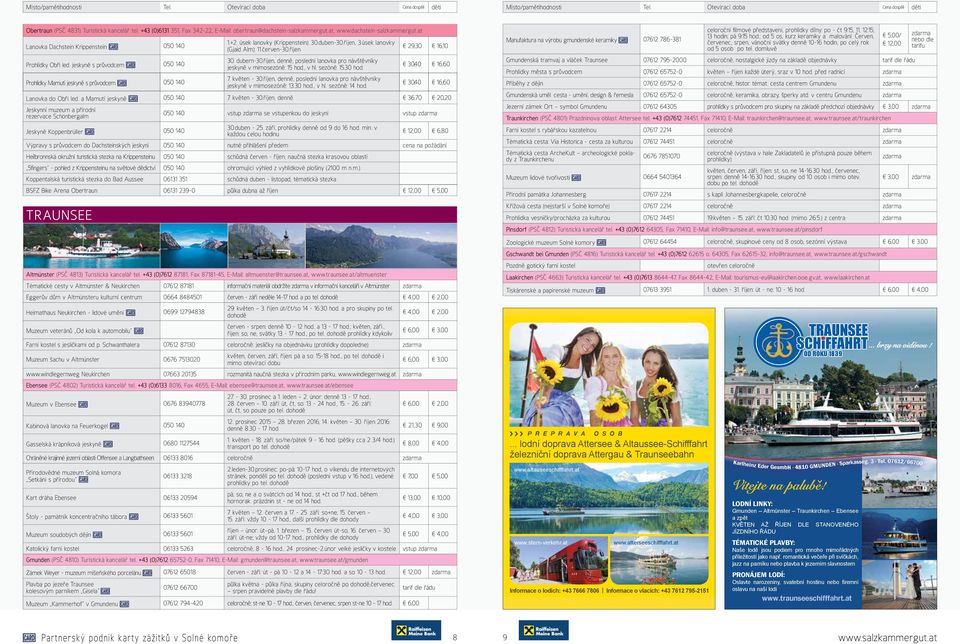This screenshot has width=960, height=644.
Task: Click card icon beside Gasselská krápníková jeskyně
Action: pyautogui.click(x=108, y=444)
